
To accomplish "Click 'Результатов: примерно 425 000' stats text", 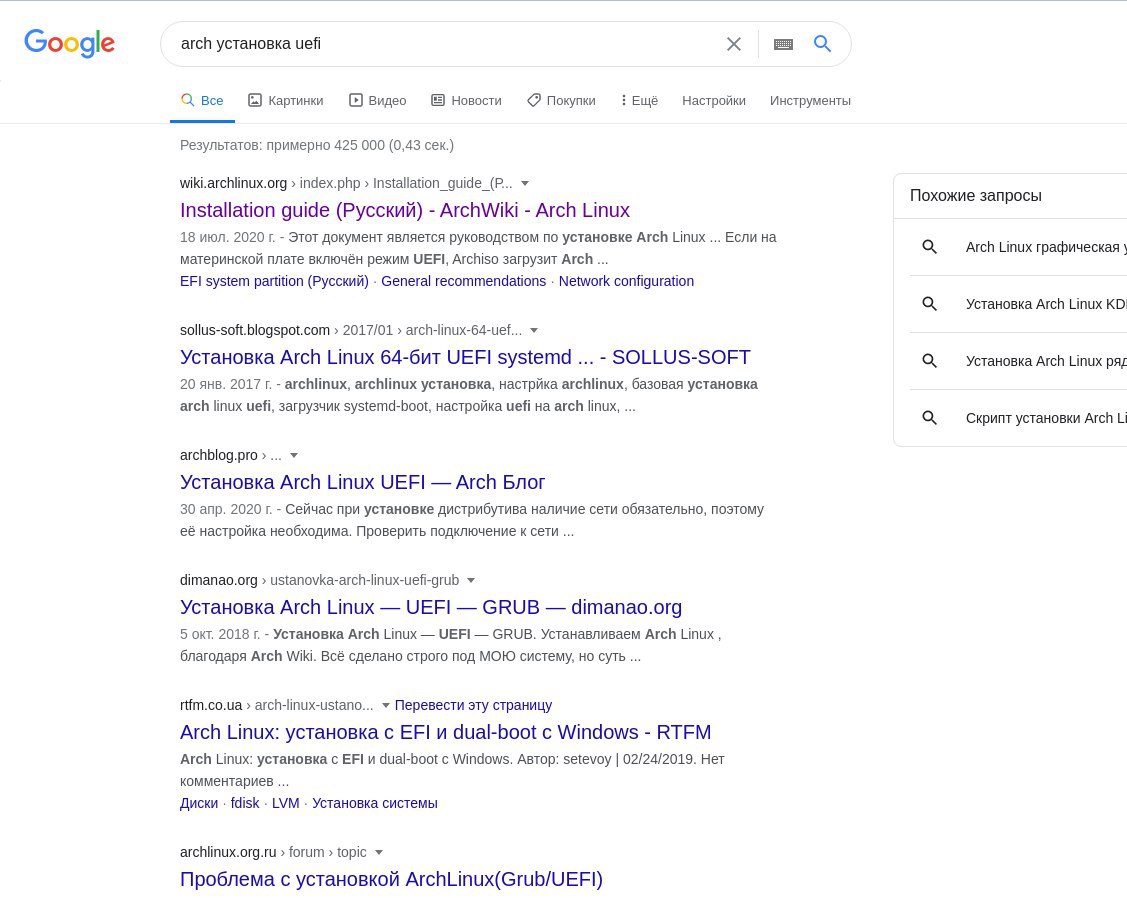I will 317,145.
